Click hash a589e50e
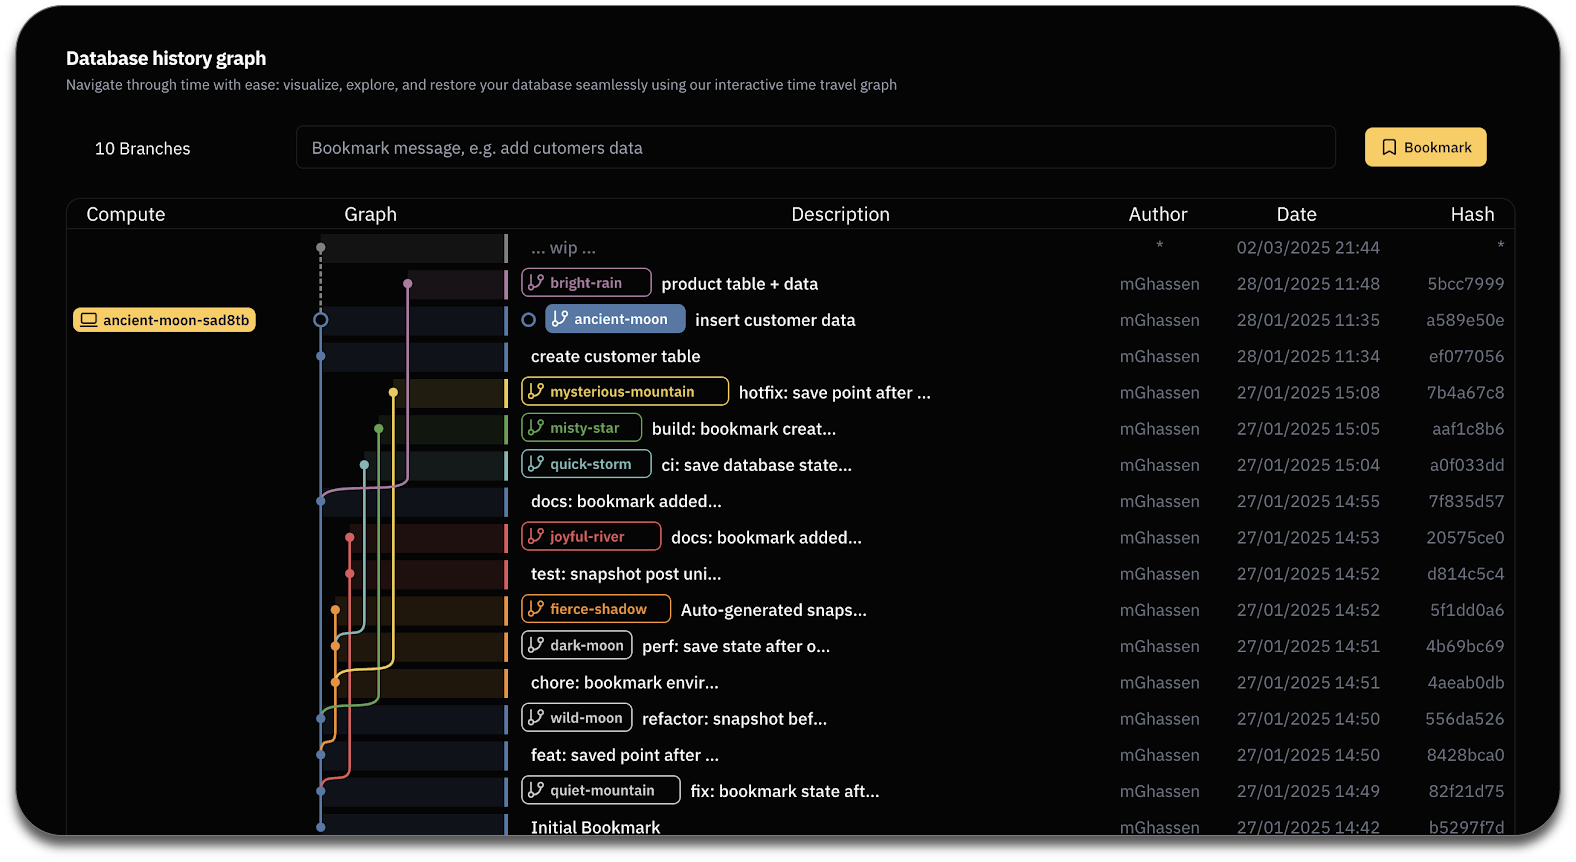The height and width of the screenshot is (862, 1576). tap(1466, 320)
